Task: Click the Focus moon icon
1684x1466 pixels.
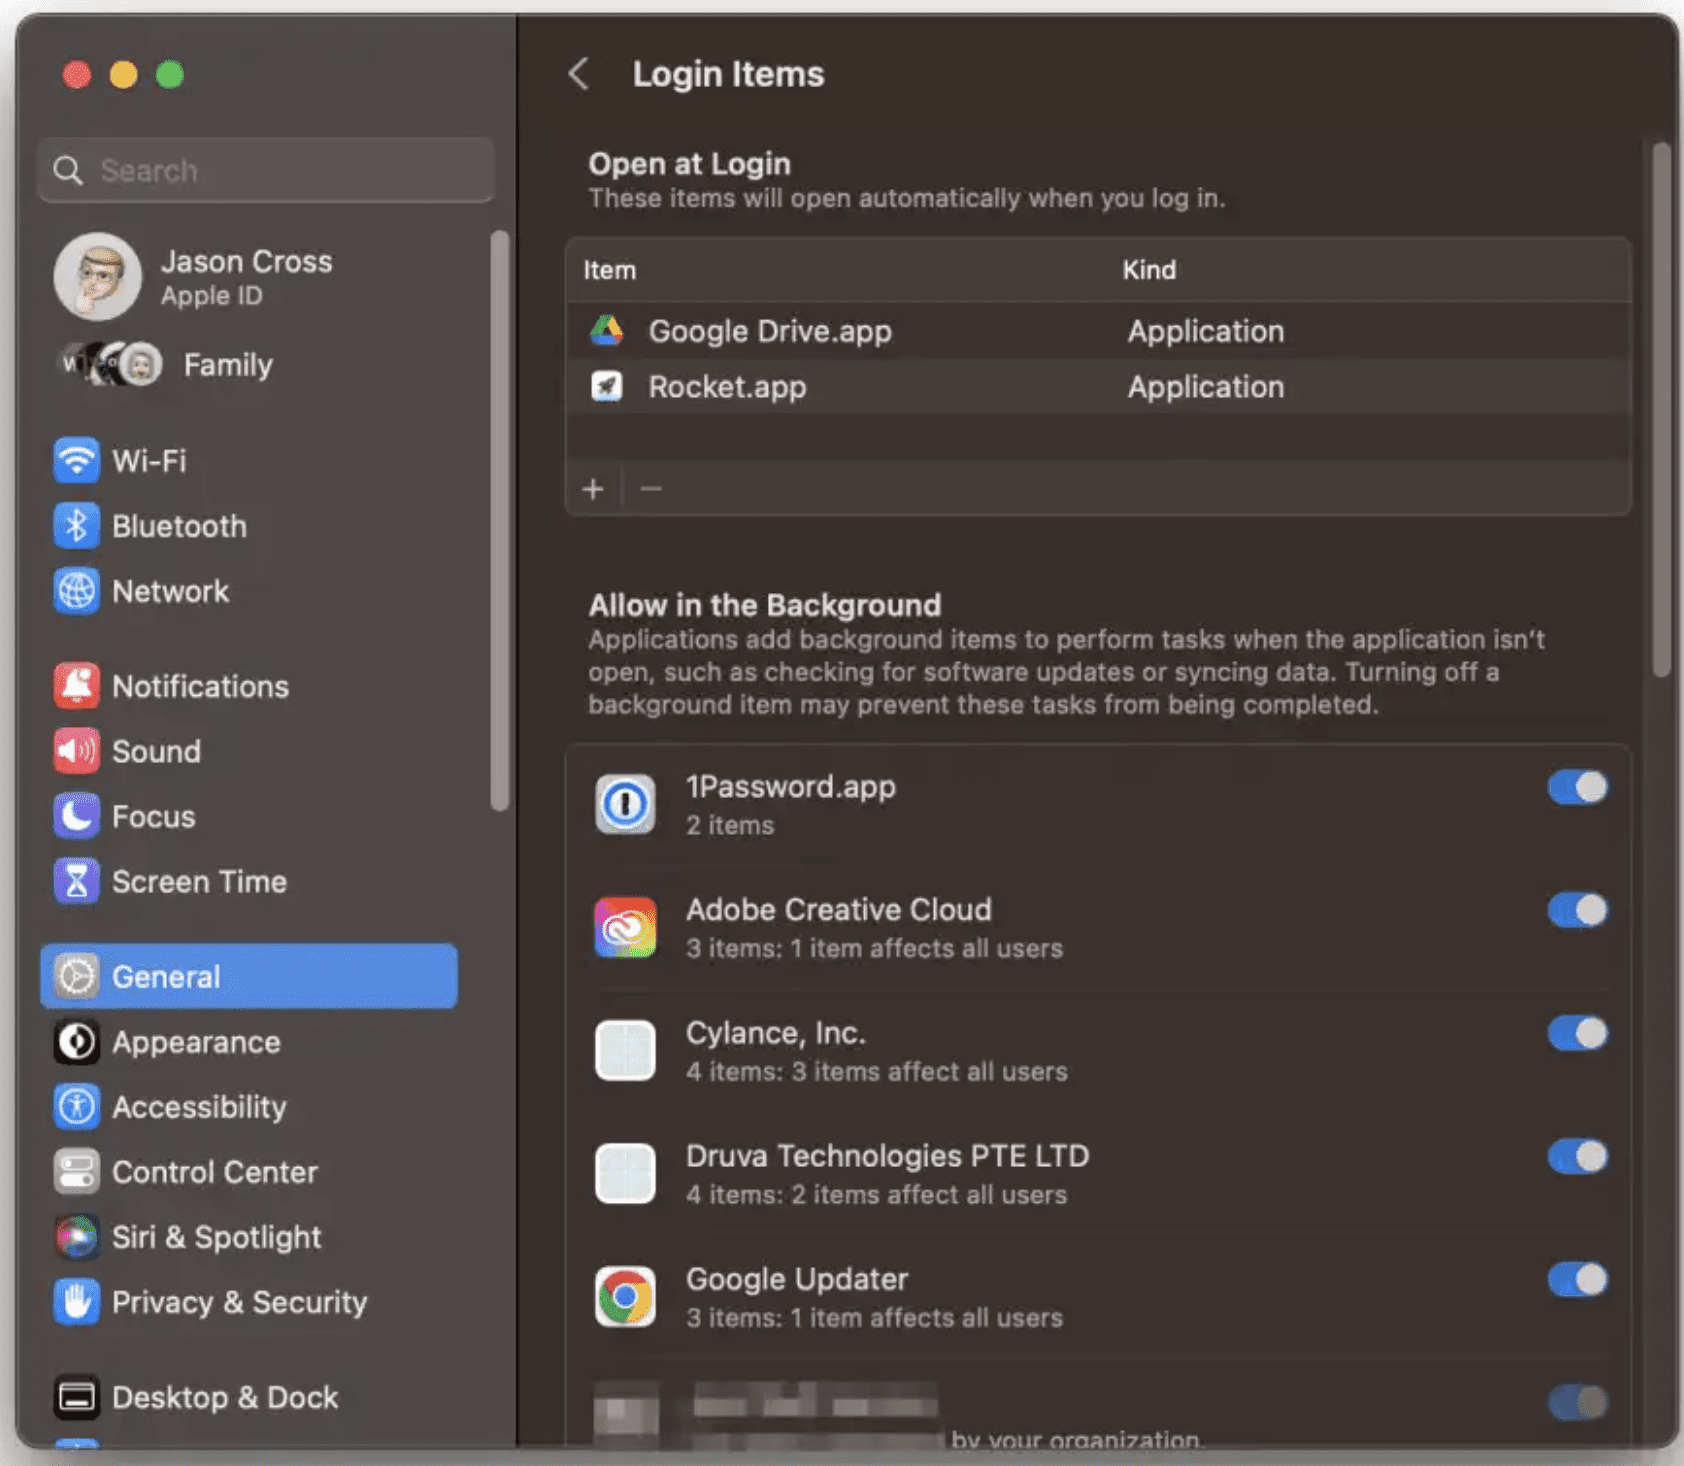Action: pos(76,816)
